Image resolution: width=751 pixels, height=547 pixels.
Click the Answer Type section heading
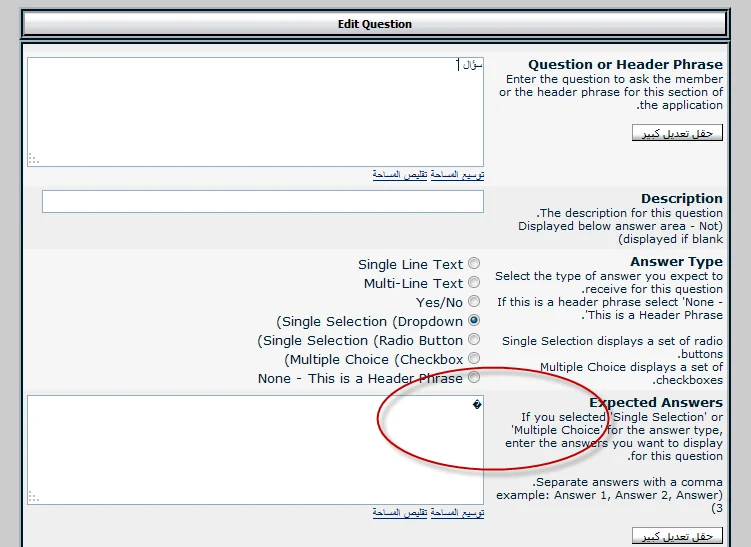[x=676, y=262]
